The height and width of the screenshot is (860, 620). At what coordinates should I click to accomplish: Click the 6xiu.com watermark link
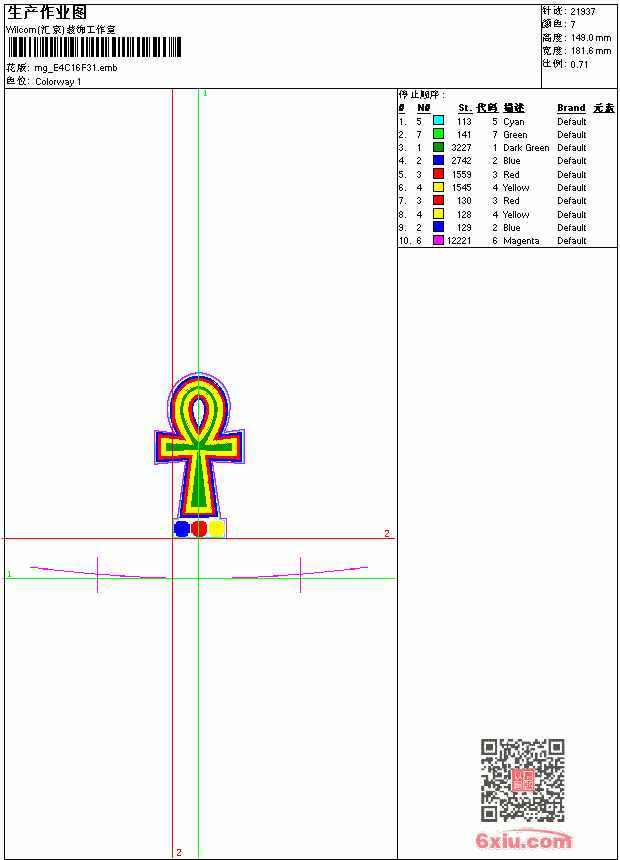pyautogui.click(x=523, y=840)
